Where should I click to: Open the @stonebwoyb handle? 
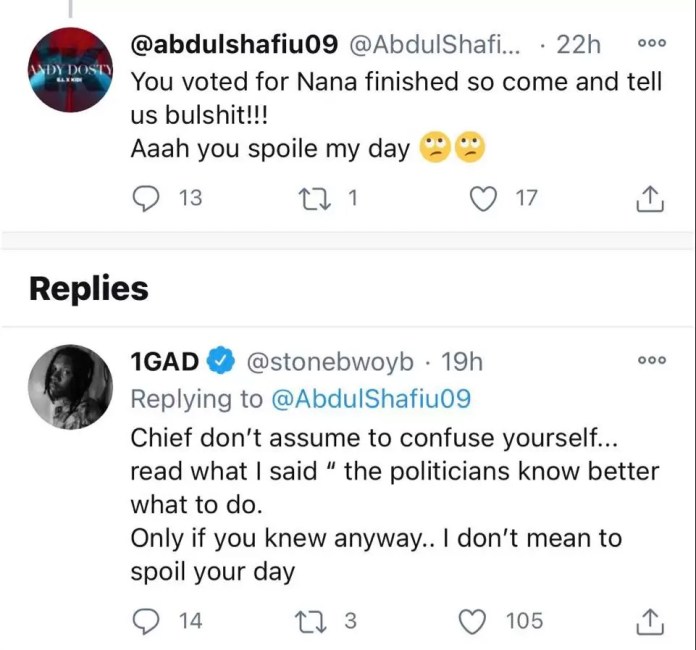click(x=330, y=361)
